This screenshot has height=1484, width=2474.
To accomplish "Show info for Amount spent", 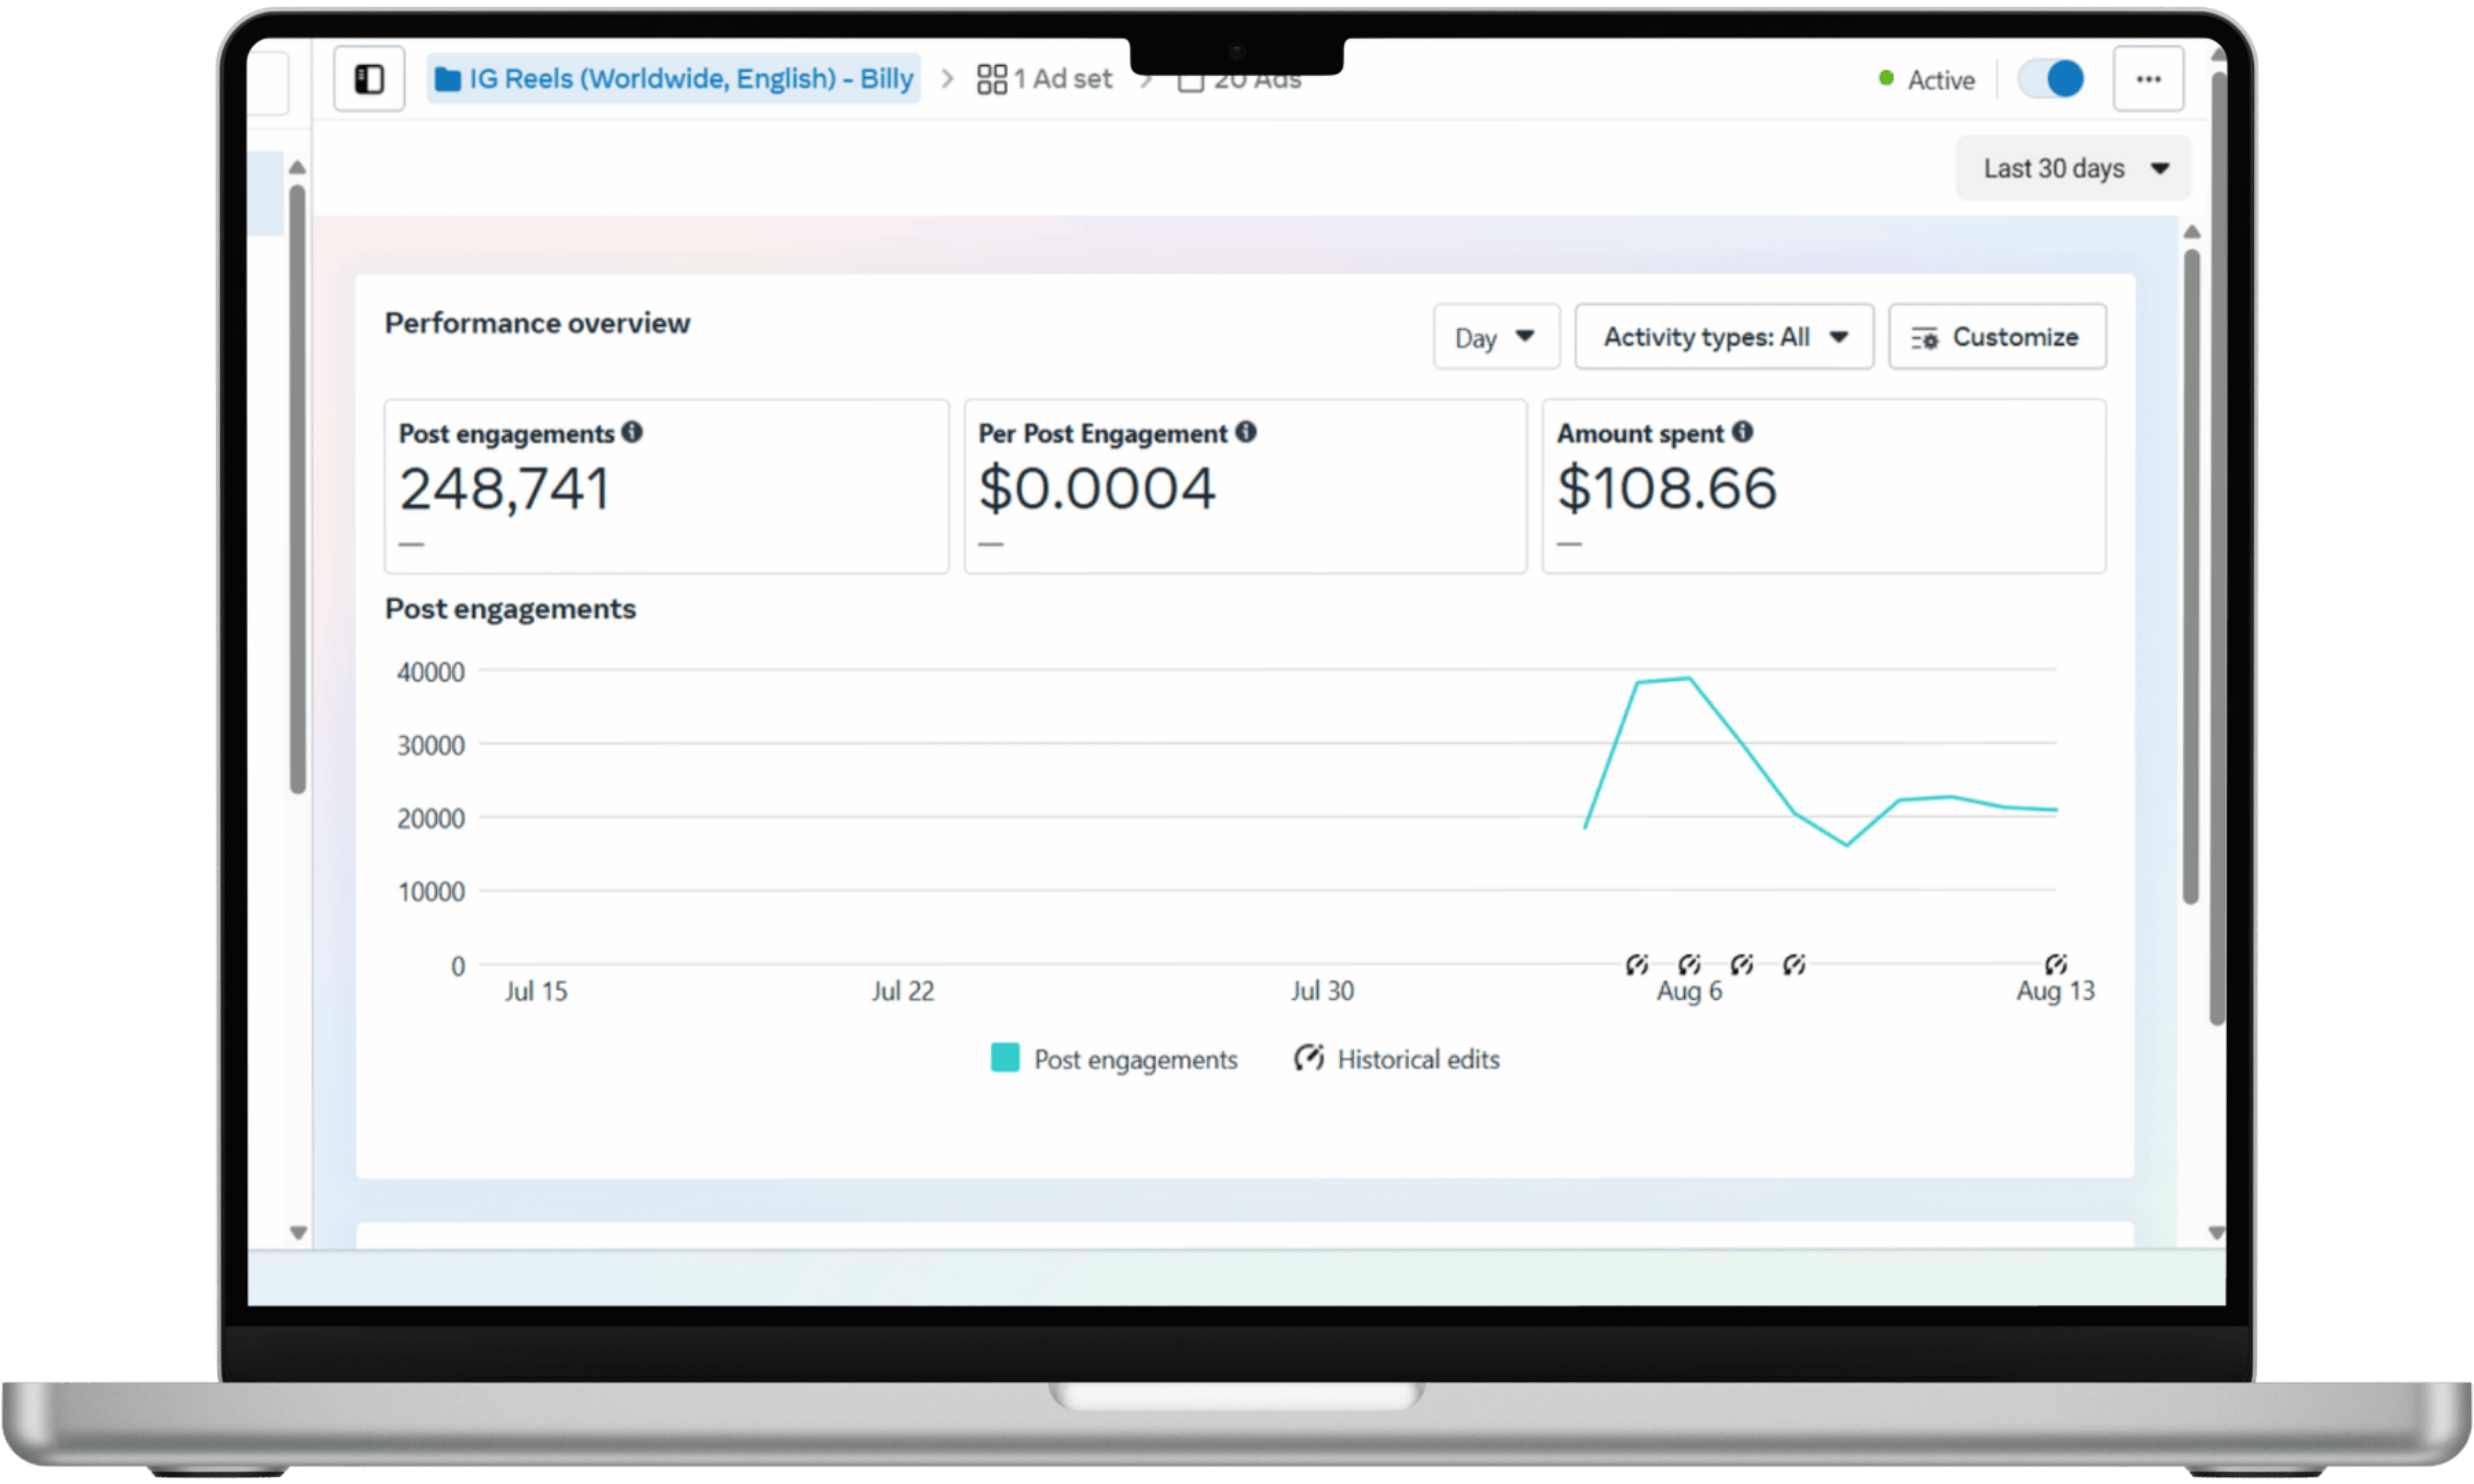I will 1743,432.
